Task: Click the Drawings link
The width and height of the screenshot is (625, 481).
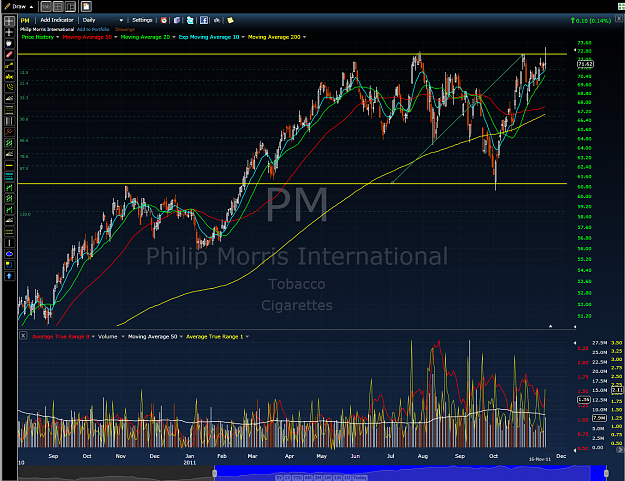Action: (x=125, y=29)
